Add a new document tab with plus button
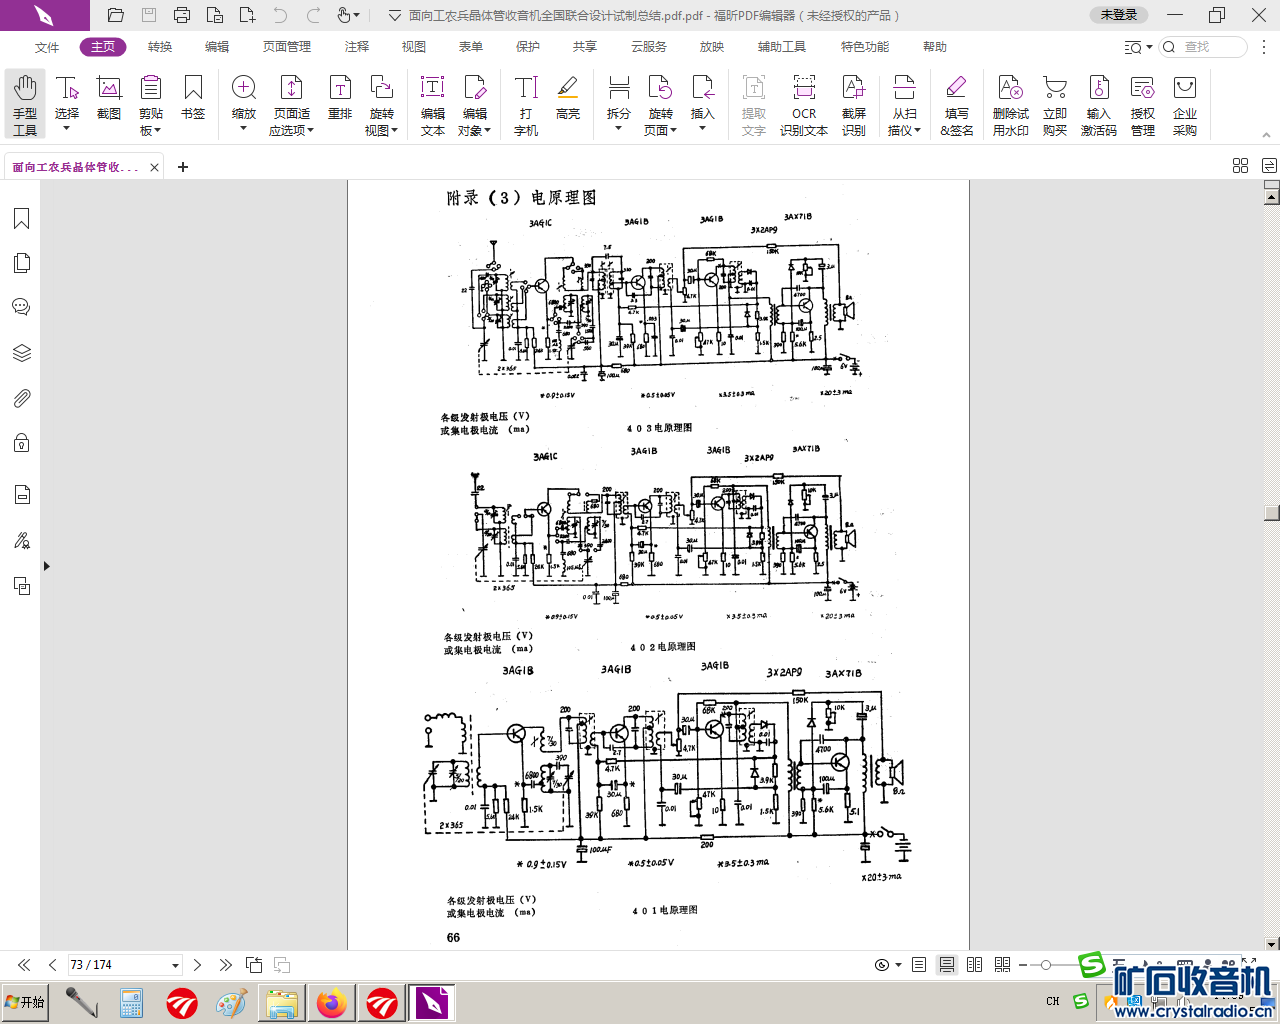The height and width of the screenshot is (1024, 1280). tap(183, 167)
